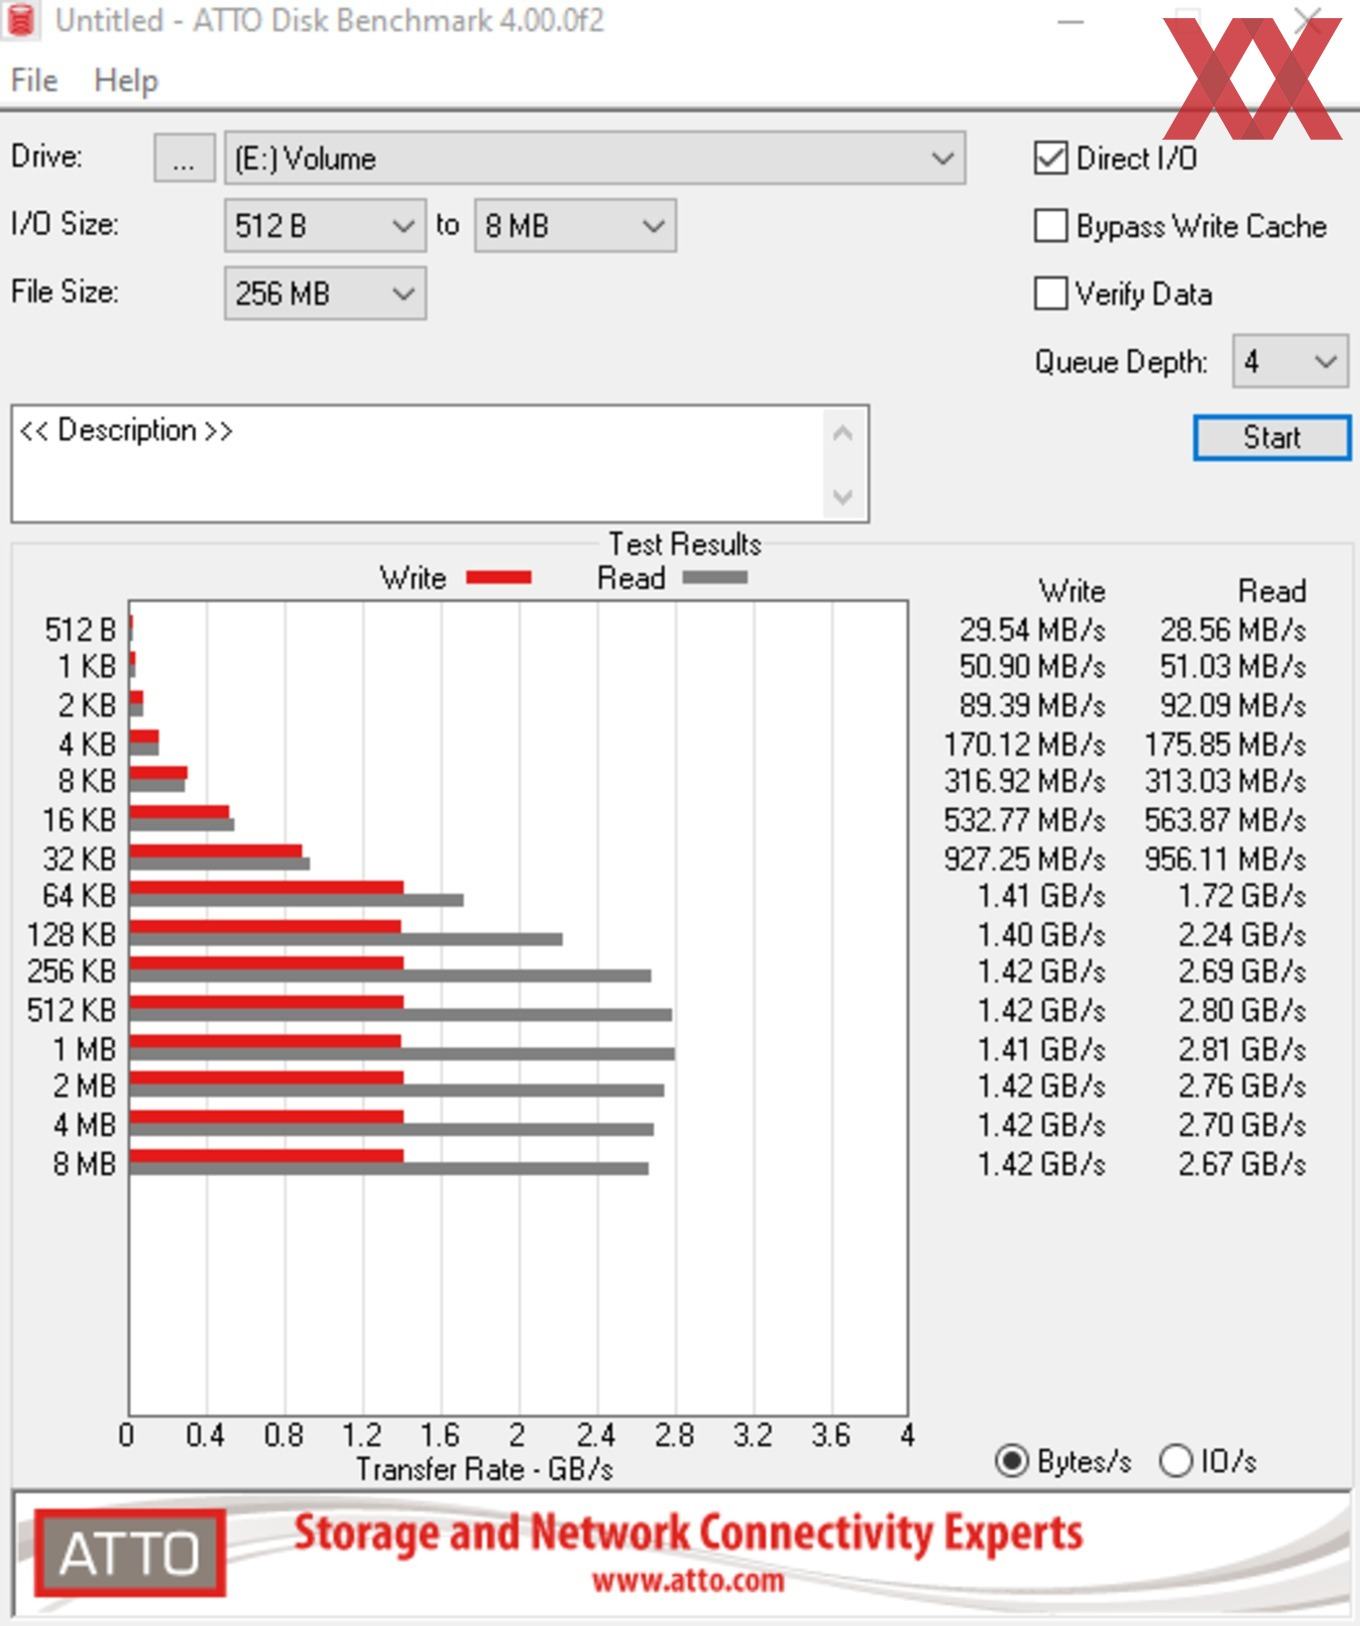Click the 563.87 MB/s read value

tap(1225, 820)
